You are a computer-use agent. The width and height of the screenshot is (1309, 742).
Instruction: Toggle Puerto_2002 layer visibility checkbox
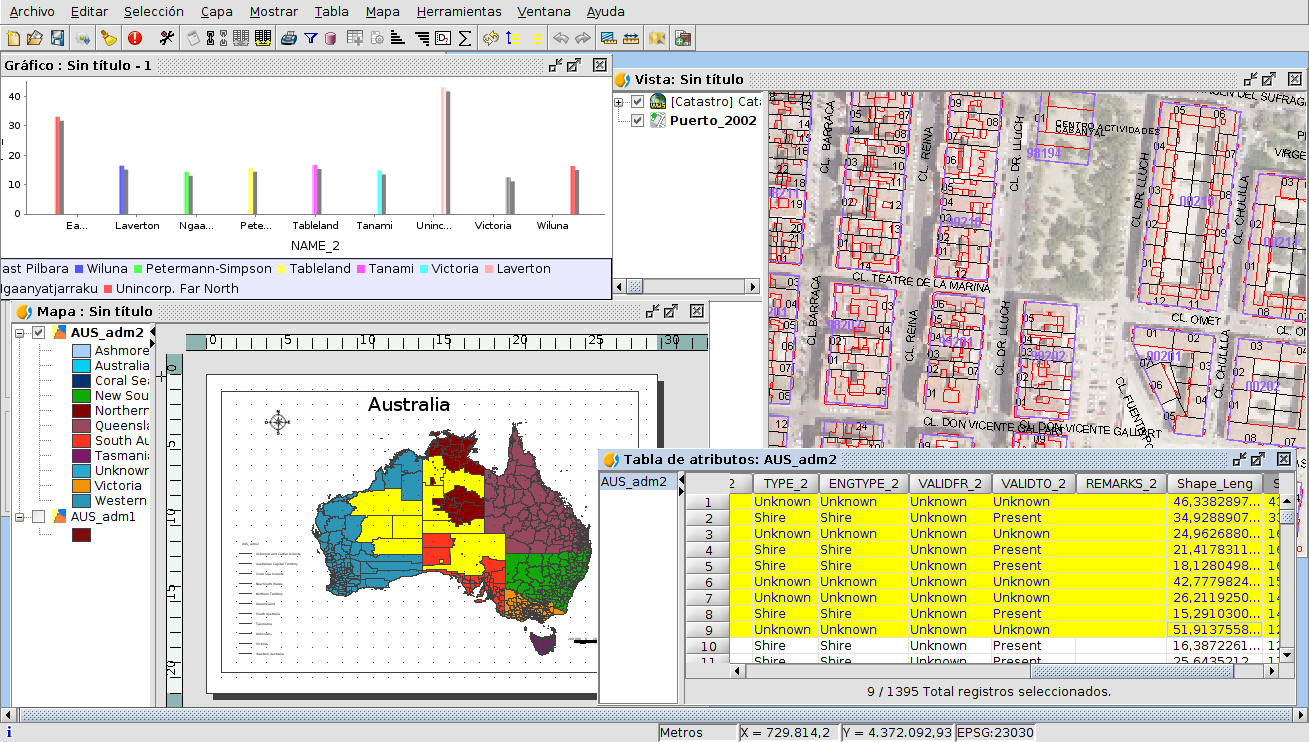(x=637, y=121)
